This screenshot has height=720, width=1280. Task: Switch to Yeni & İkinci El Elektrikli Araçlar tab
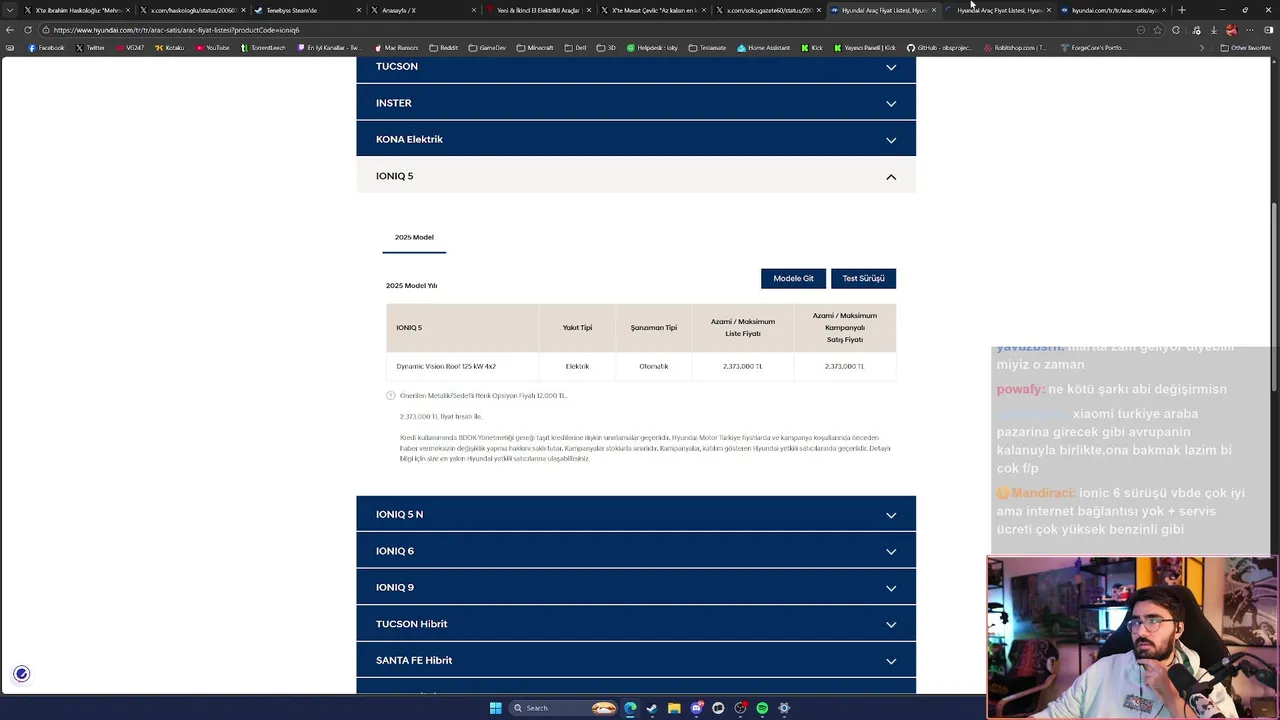538,10
